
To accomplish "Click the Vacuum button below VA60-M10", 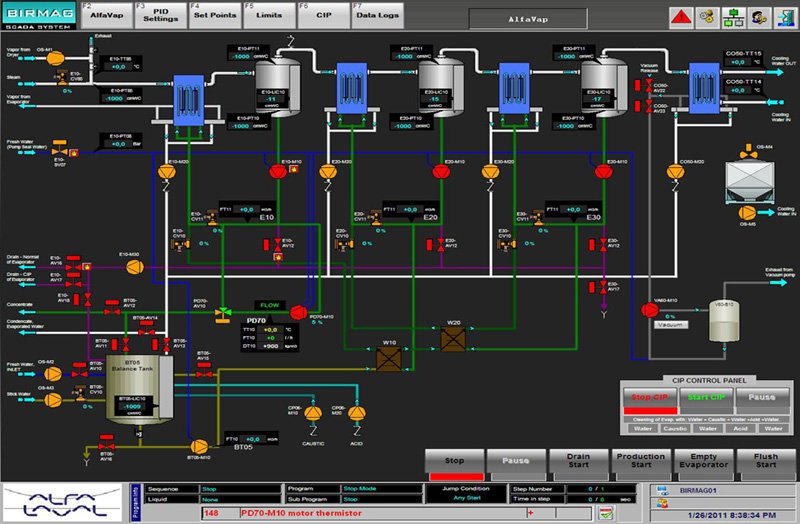I will pos(670,325).
